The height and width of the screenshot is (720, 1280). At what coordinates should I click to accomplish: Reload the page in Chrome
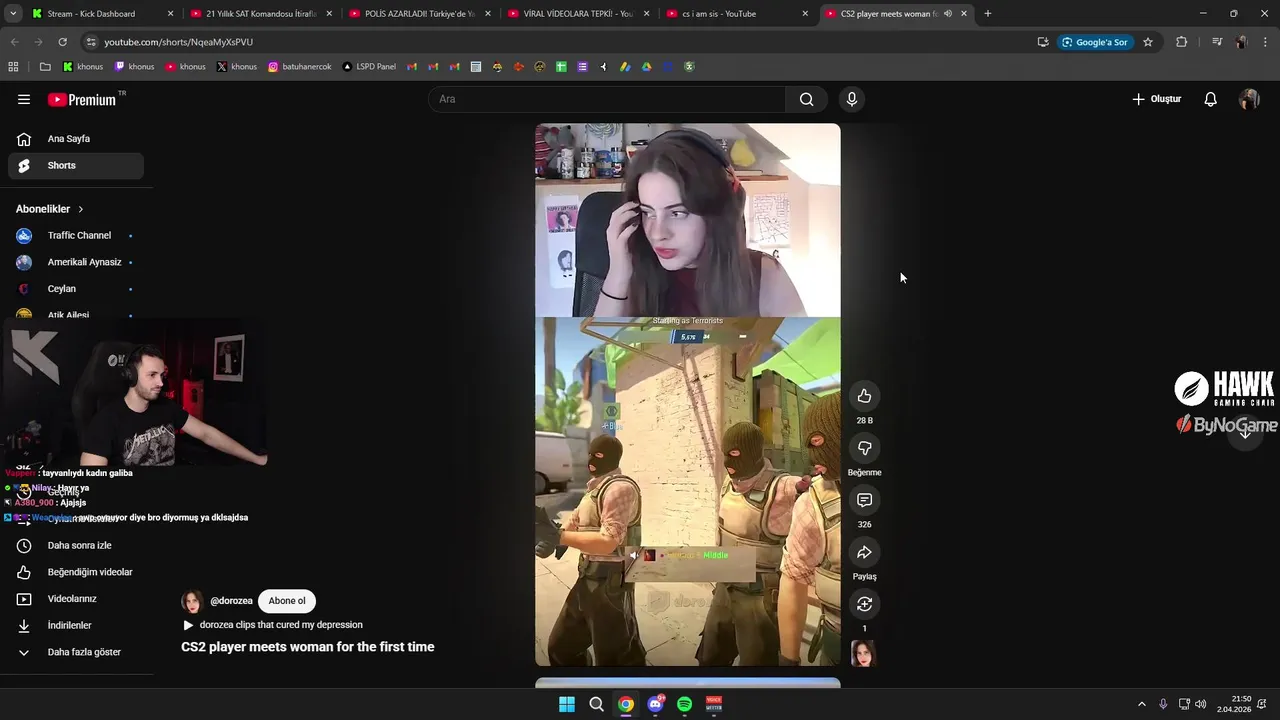(x=62, y=42)
